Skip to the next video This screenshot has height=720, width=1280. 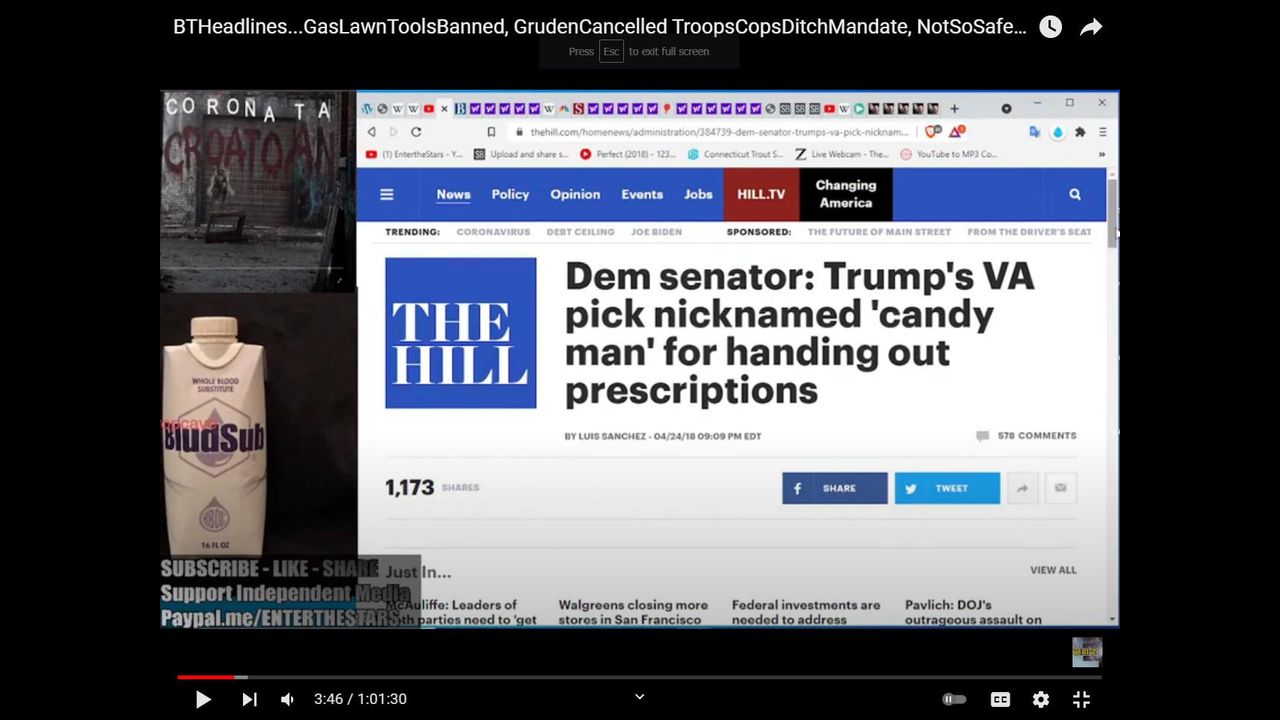[x=249, y=700]
